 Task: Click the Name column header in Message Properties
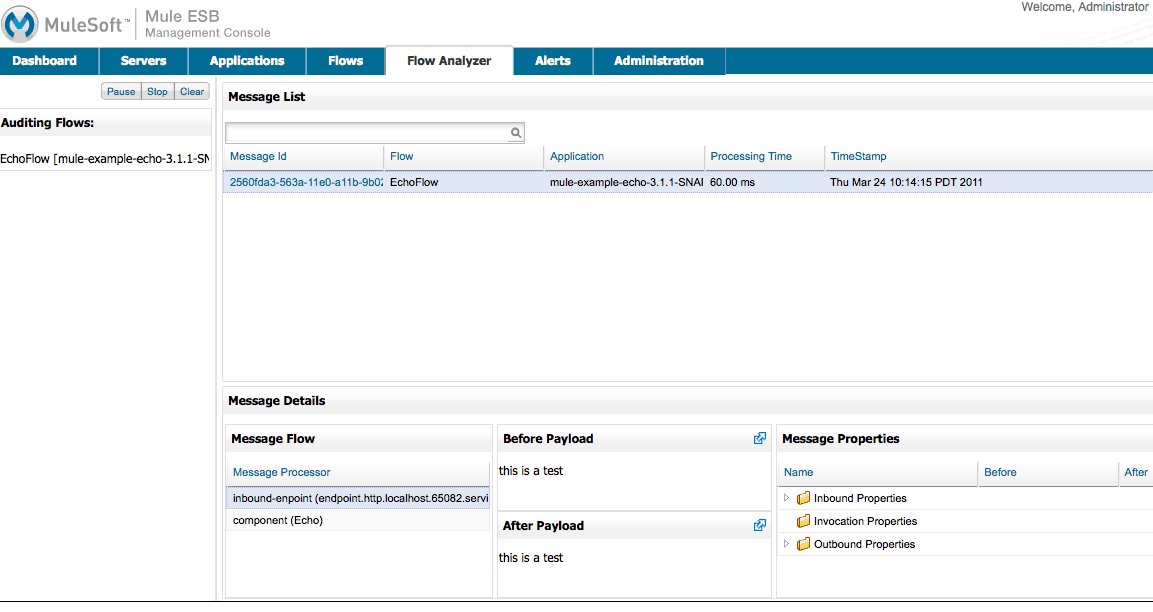[877, 472]
